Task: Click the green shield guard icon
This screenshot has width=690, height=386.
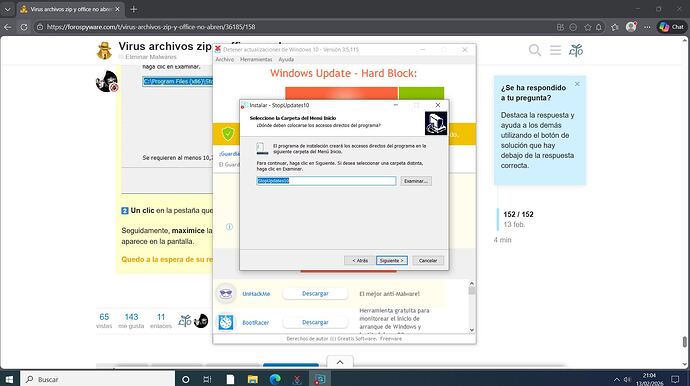Action: point(228,133)
